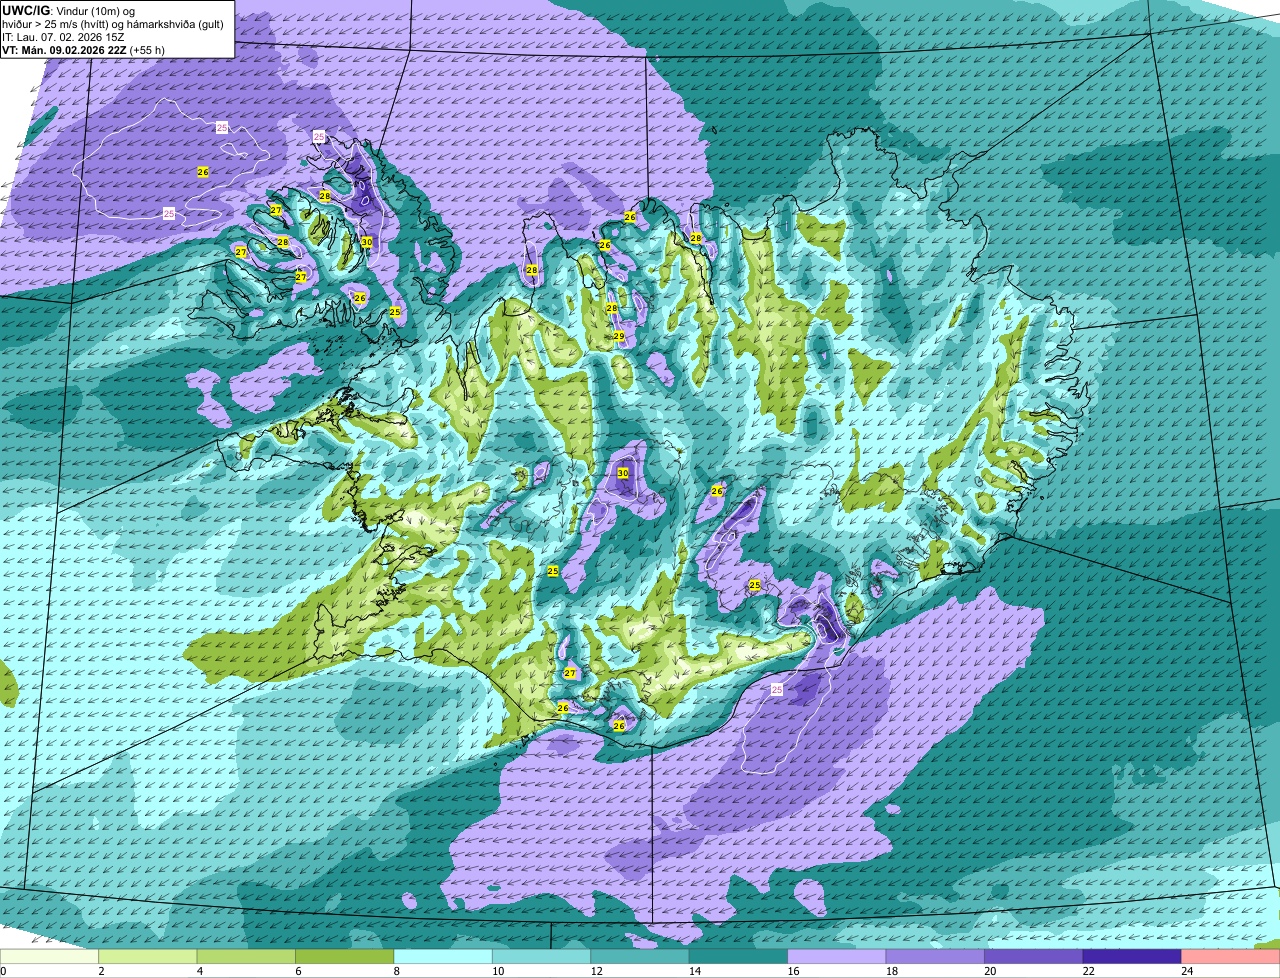Screen dimensions: 1280x978
Task: Click the legend tick label "4"
Action: (199, 971)
